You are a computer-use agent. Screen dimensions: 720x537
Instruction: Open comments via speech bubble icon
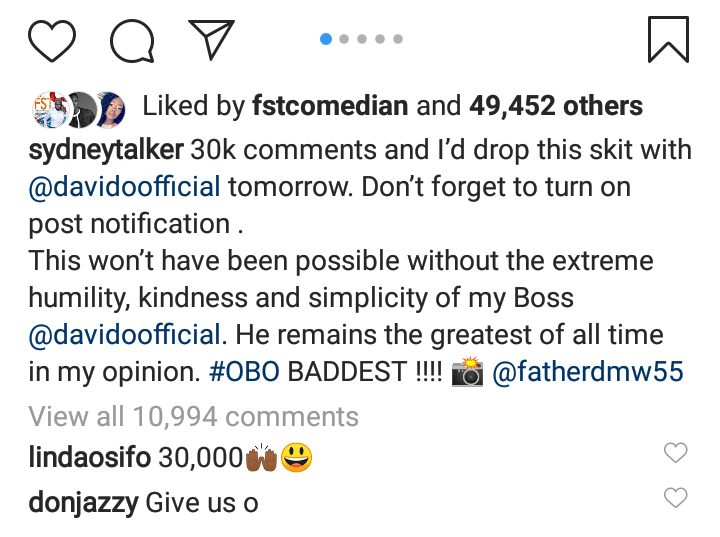click(132, 40)
